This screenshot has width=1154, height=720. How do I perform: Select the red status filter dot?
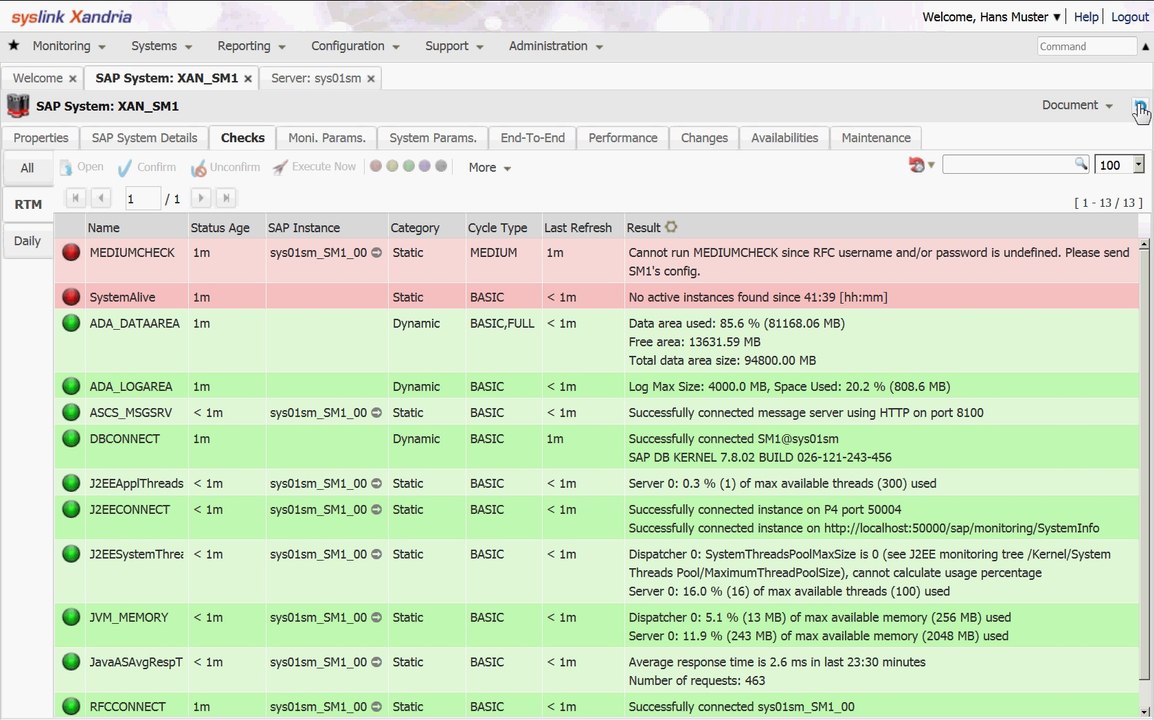click(x=376, y=166)
